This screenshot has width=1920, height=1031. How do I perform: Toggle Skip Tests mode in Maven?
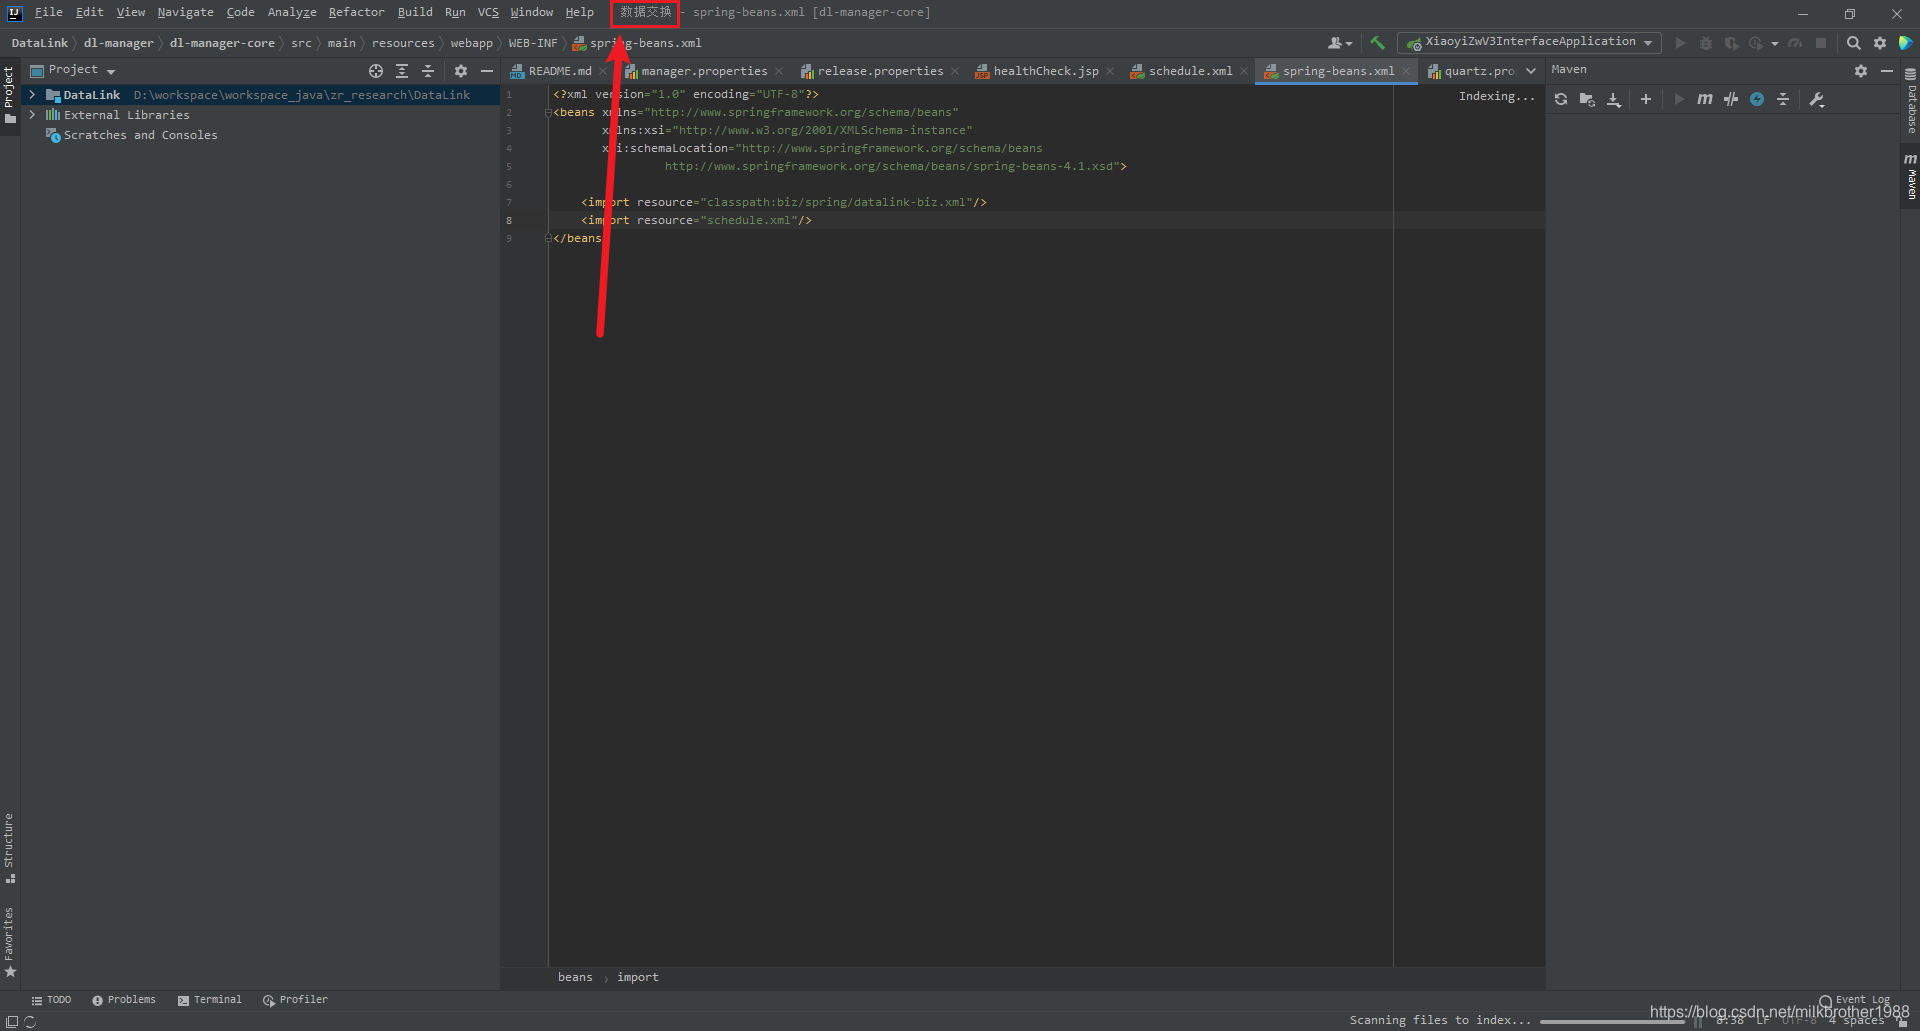(1757, 99)
